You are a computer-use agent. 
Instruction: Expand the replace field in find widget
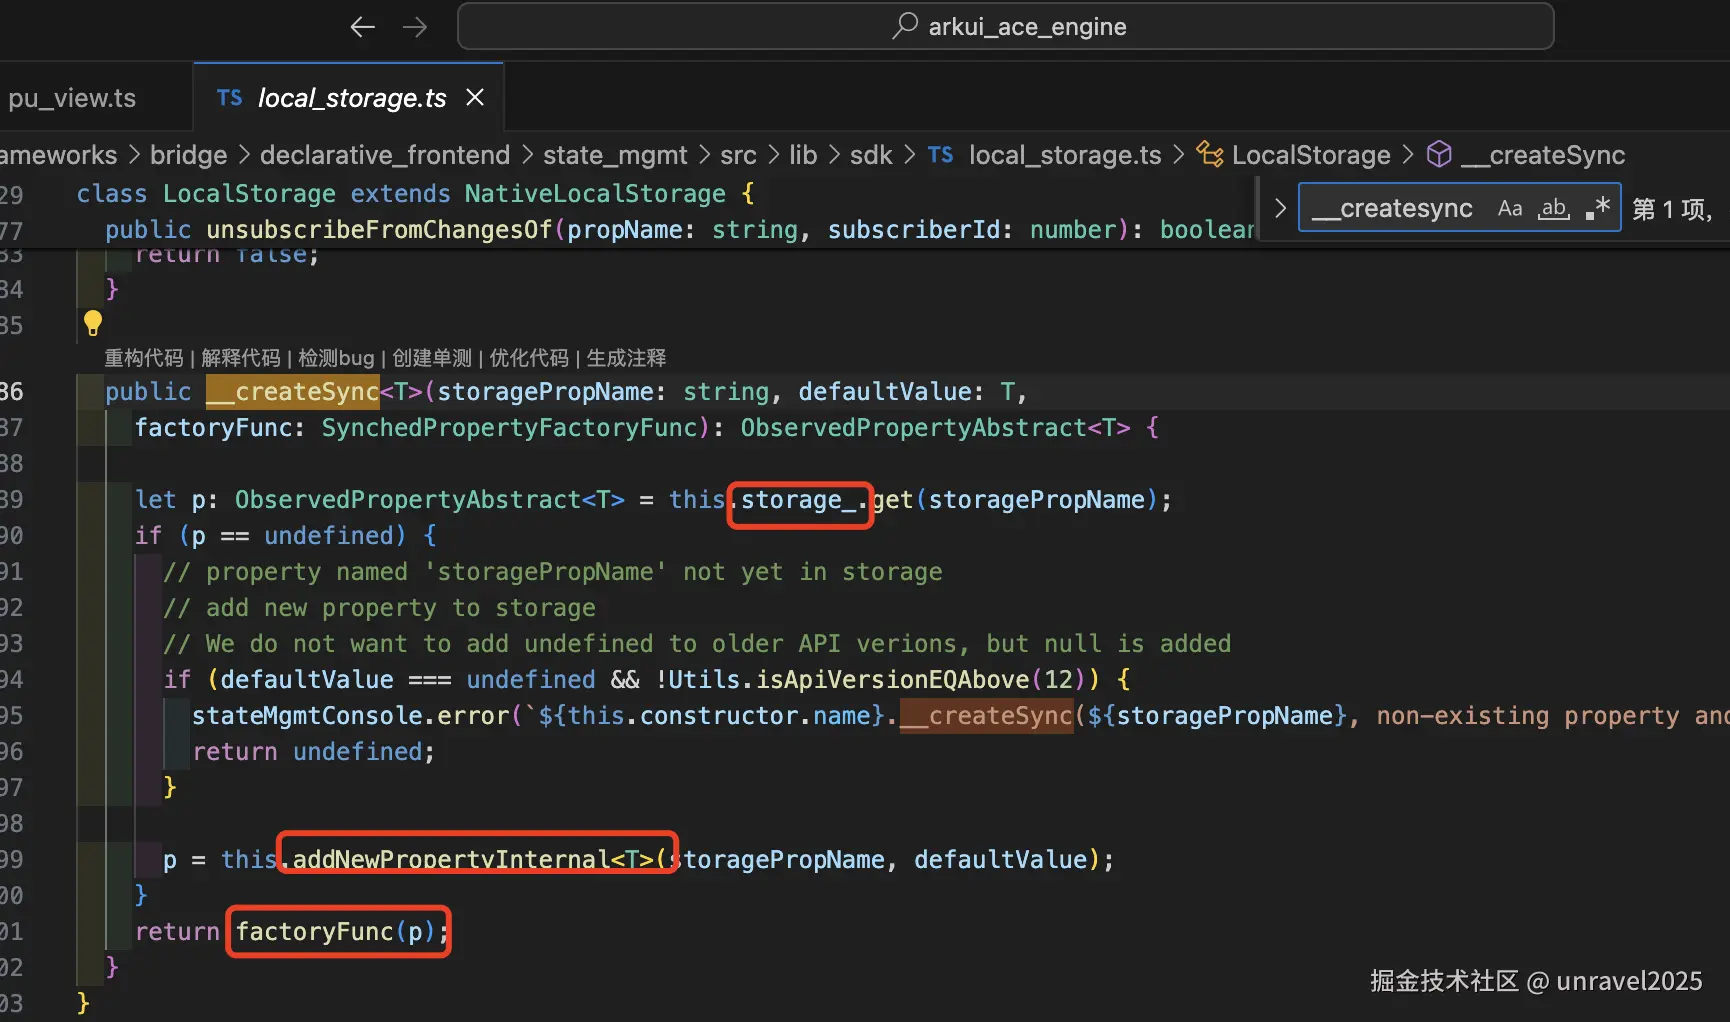click(1280, 208)
